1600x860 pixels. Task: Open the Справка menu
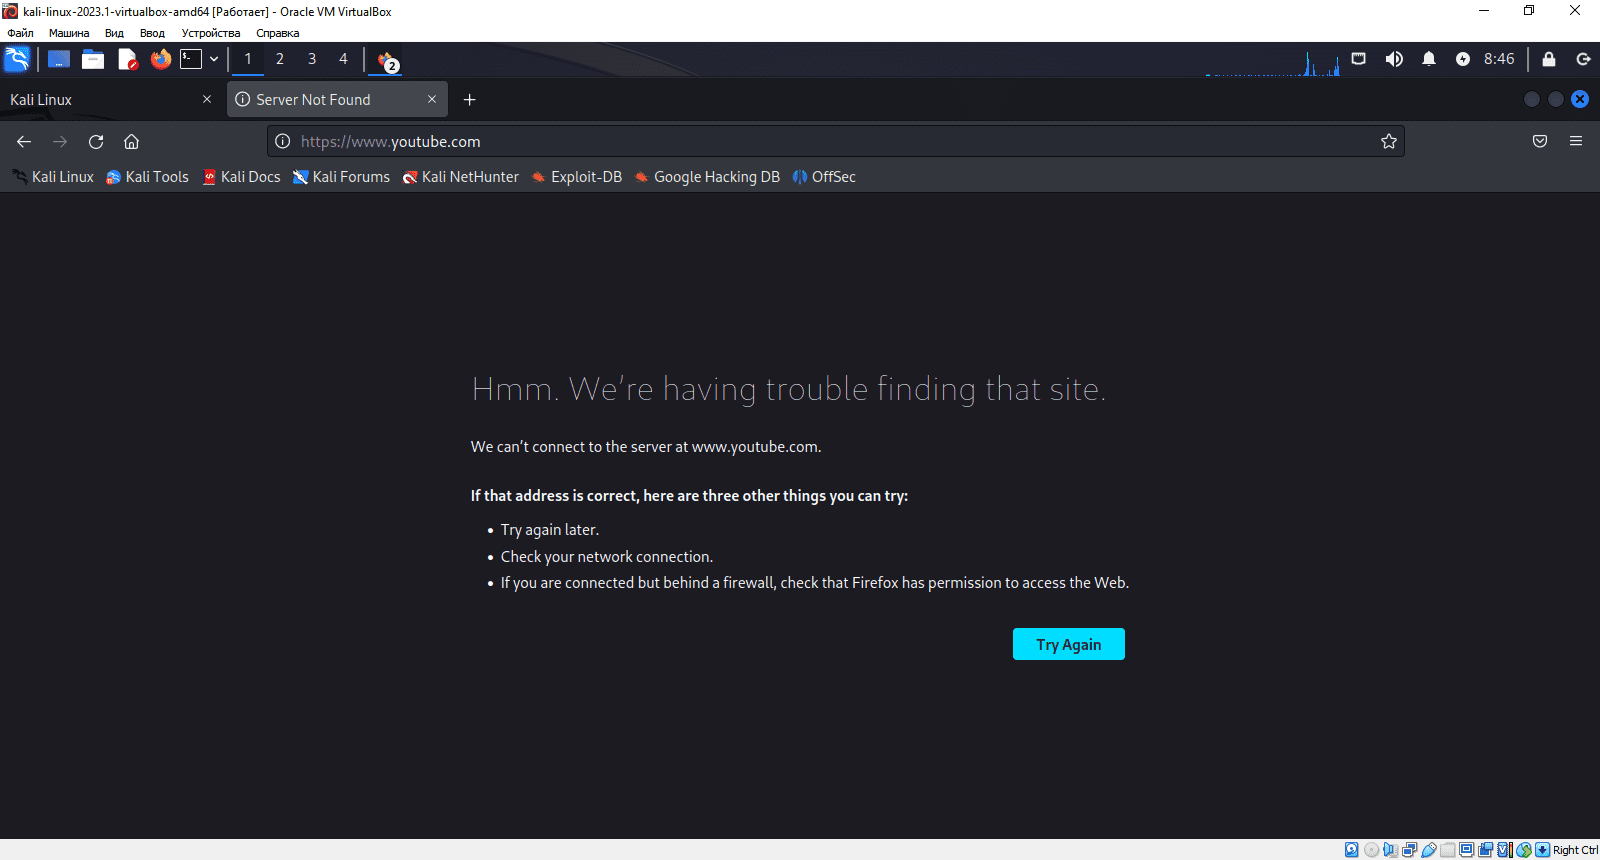point(277,33)
